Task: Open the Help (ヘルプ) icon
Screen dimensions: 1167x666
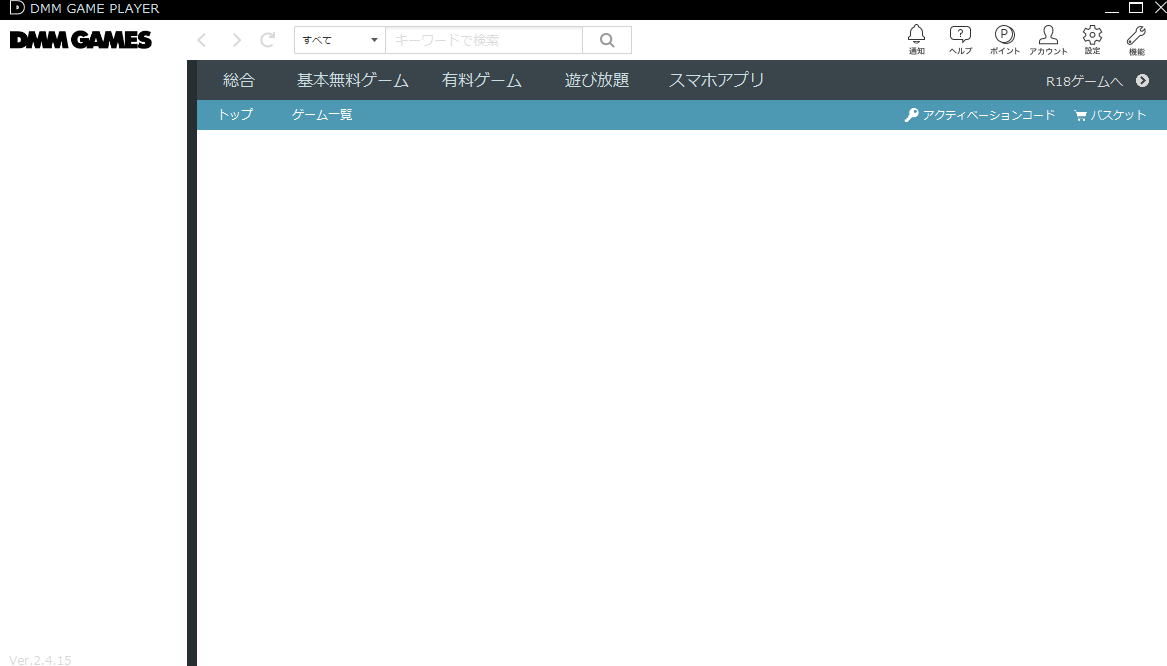Action: [960, 39]
